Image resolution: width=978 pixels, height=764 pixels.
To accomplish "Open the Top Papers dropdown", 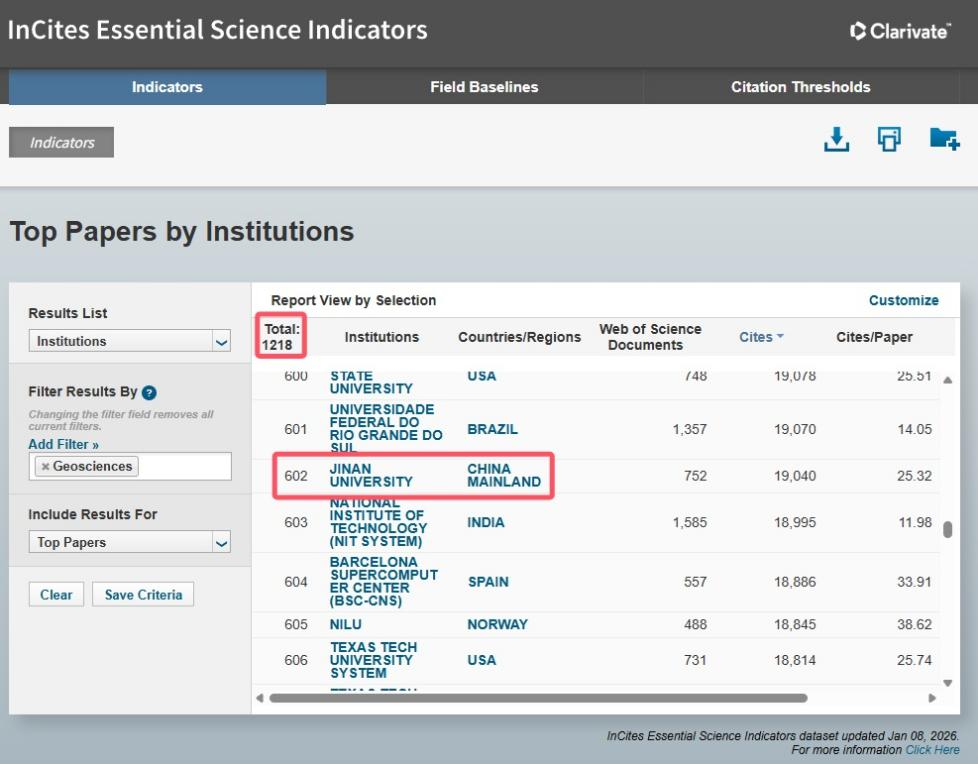I will (x=221, y=543).
